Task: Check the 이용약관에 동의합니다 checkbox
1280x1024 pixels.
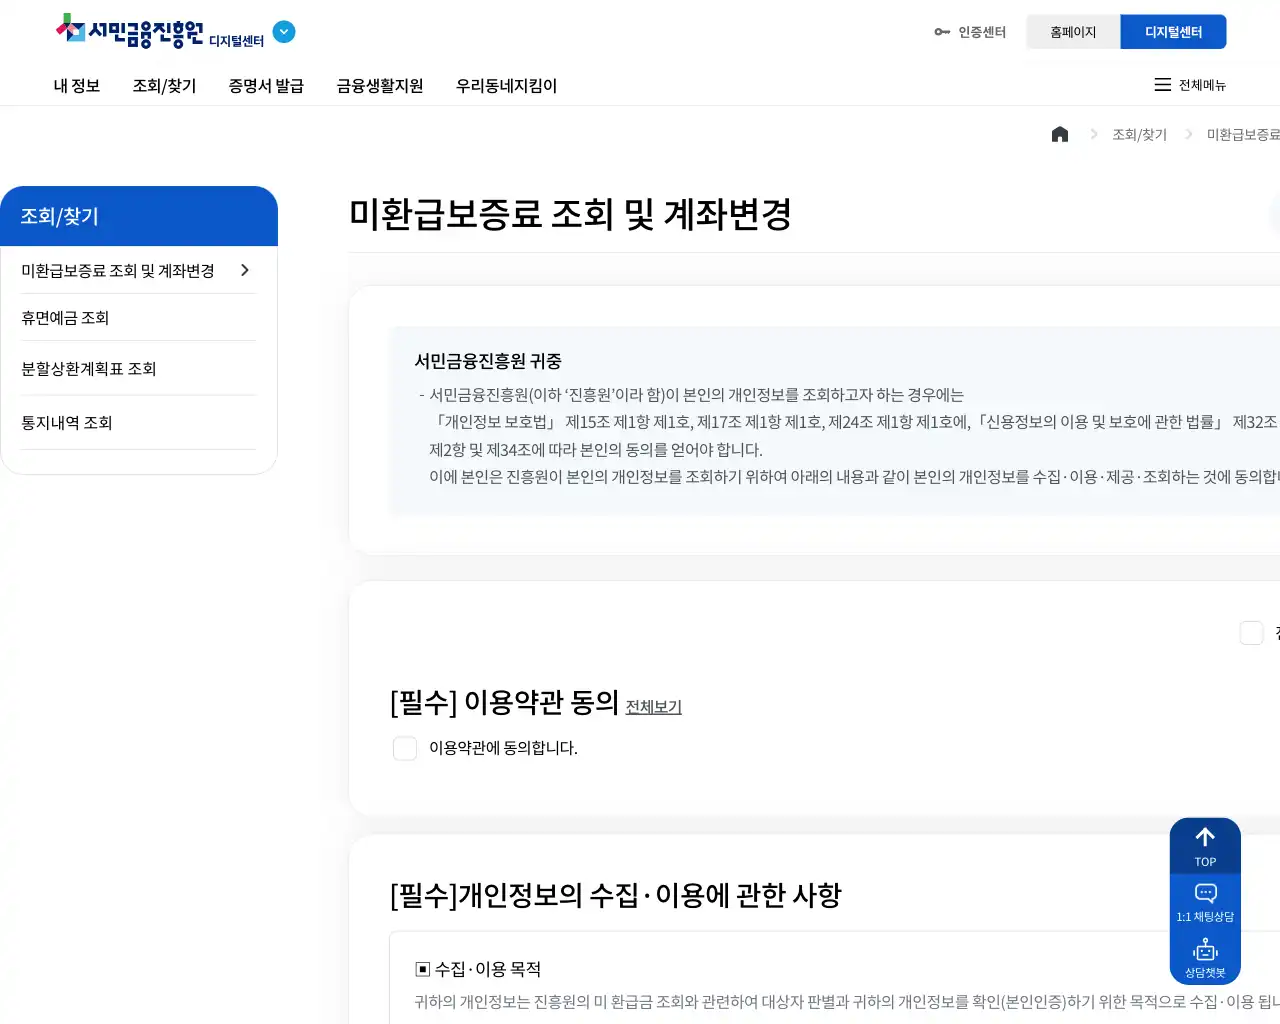Action: 405,748
